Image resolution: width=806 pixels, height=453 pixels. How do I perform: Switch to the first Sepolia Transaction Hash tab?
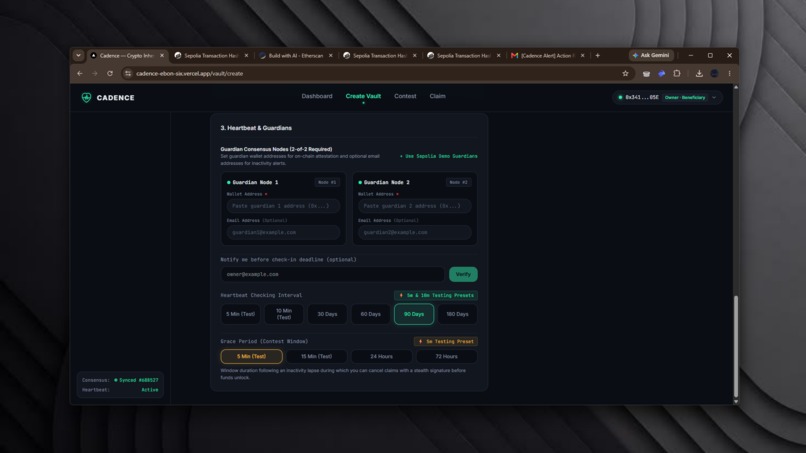click(210, 56)
